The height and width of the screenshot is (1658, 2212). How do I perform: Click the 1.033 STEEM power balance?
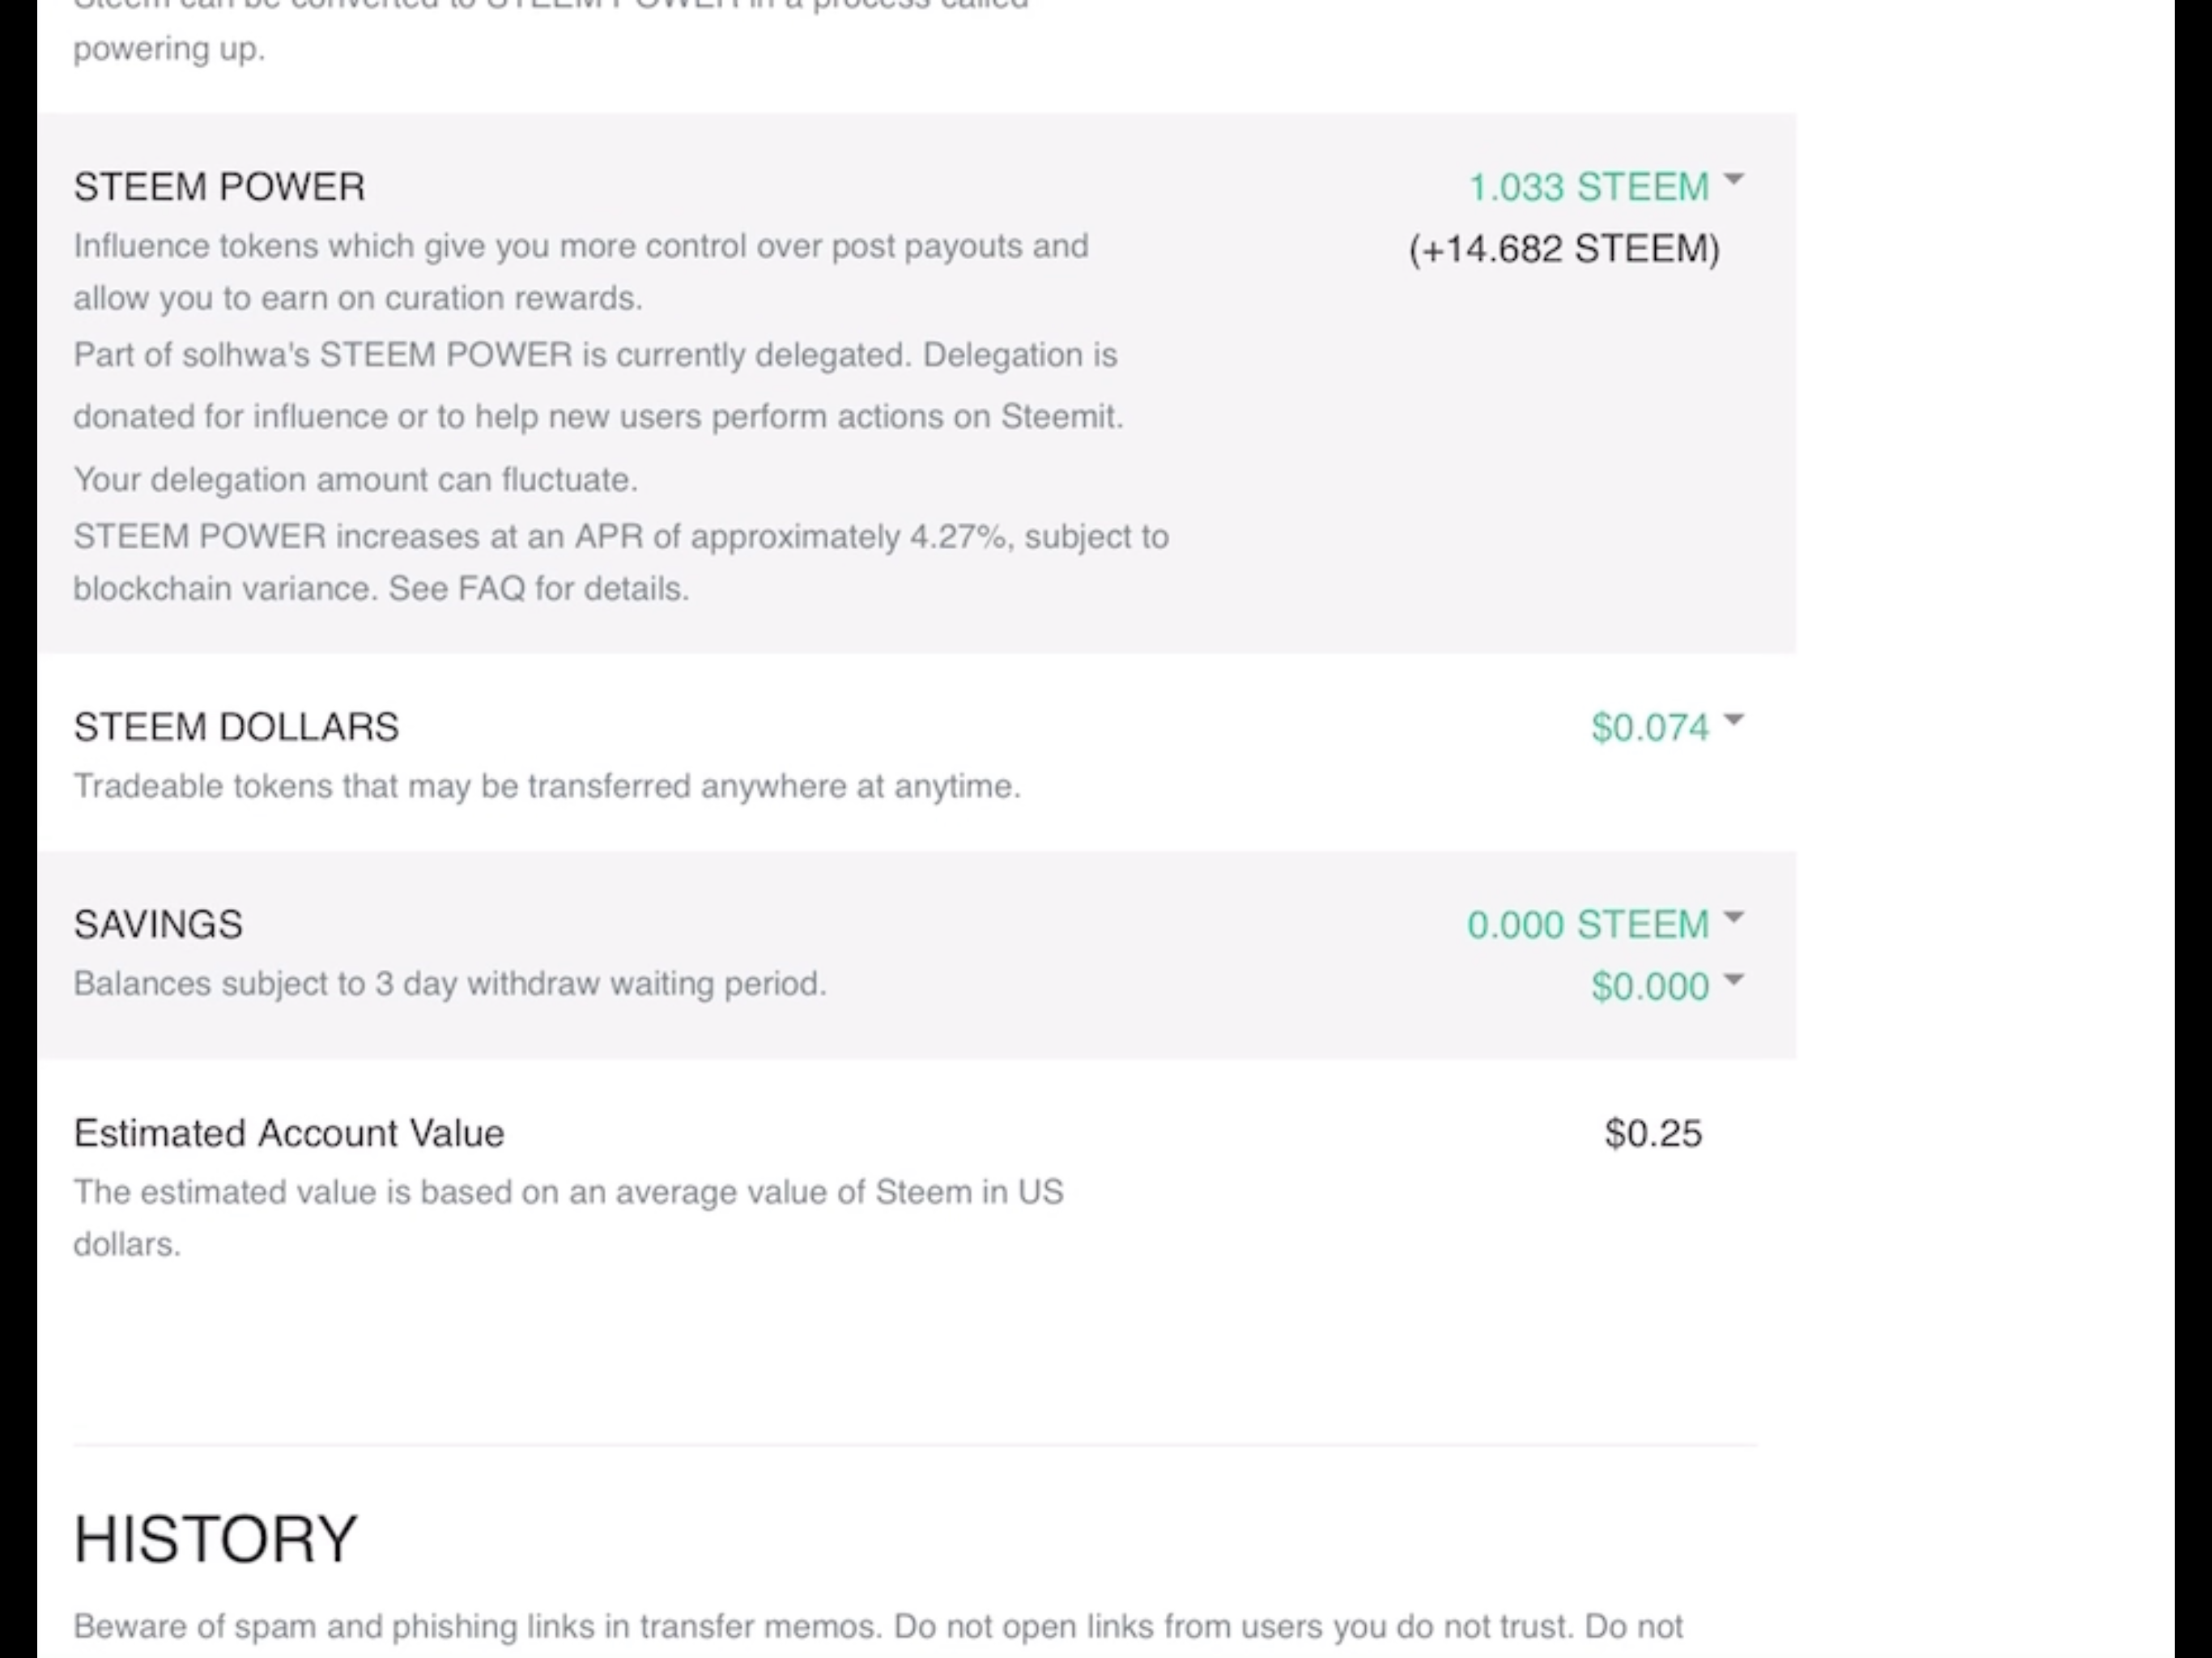pos(1587,187)
